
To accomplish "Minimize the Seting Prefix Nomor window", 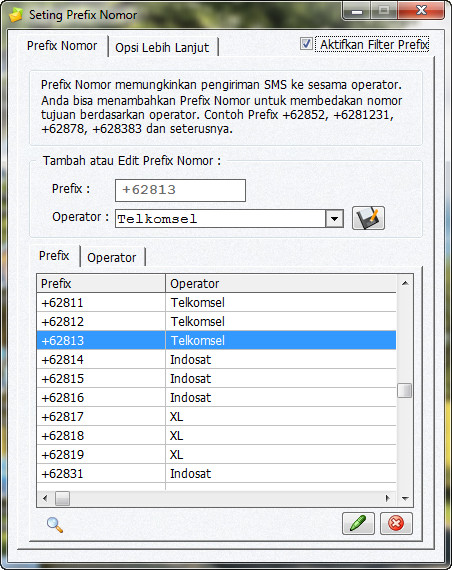I will (x=356, y=11).
